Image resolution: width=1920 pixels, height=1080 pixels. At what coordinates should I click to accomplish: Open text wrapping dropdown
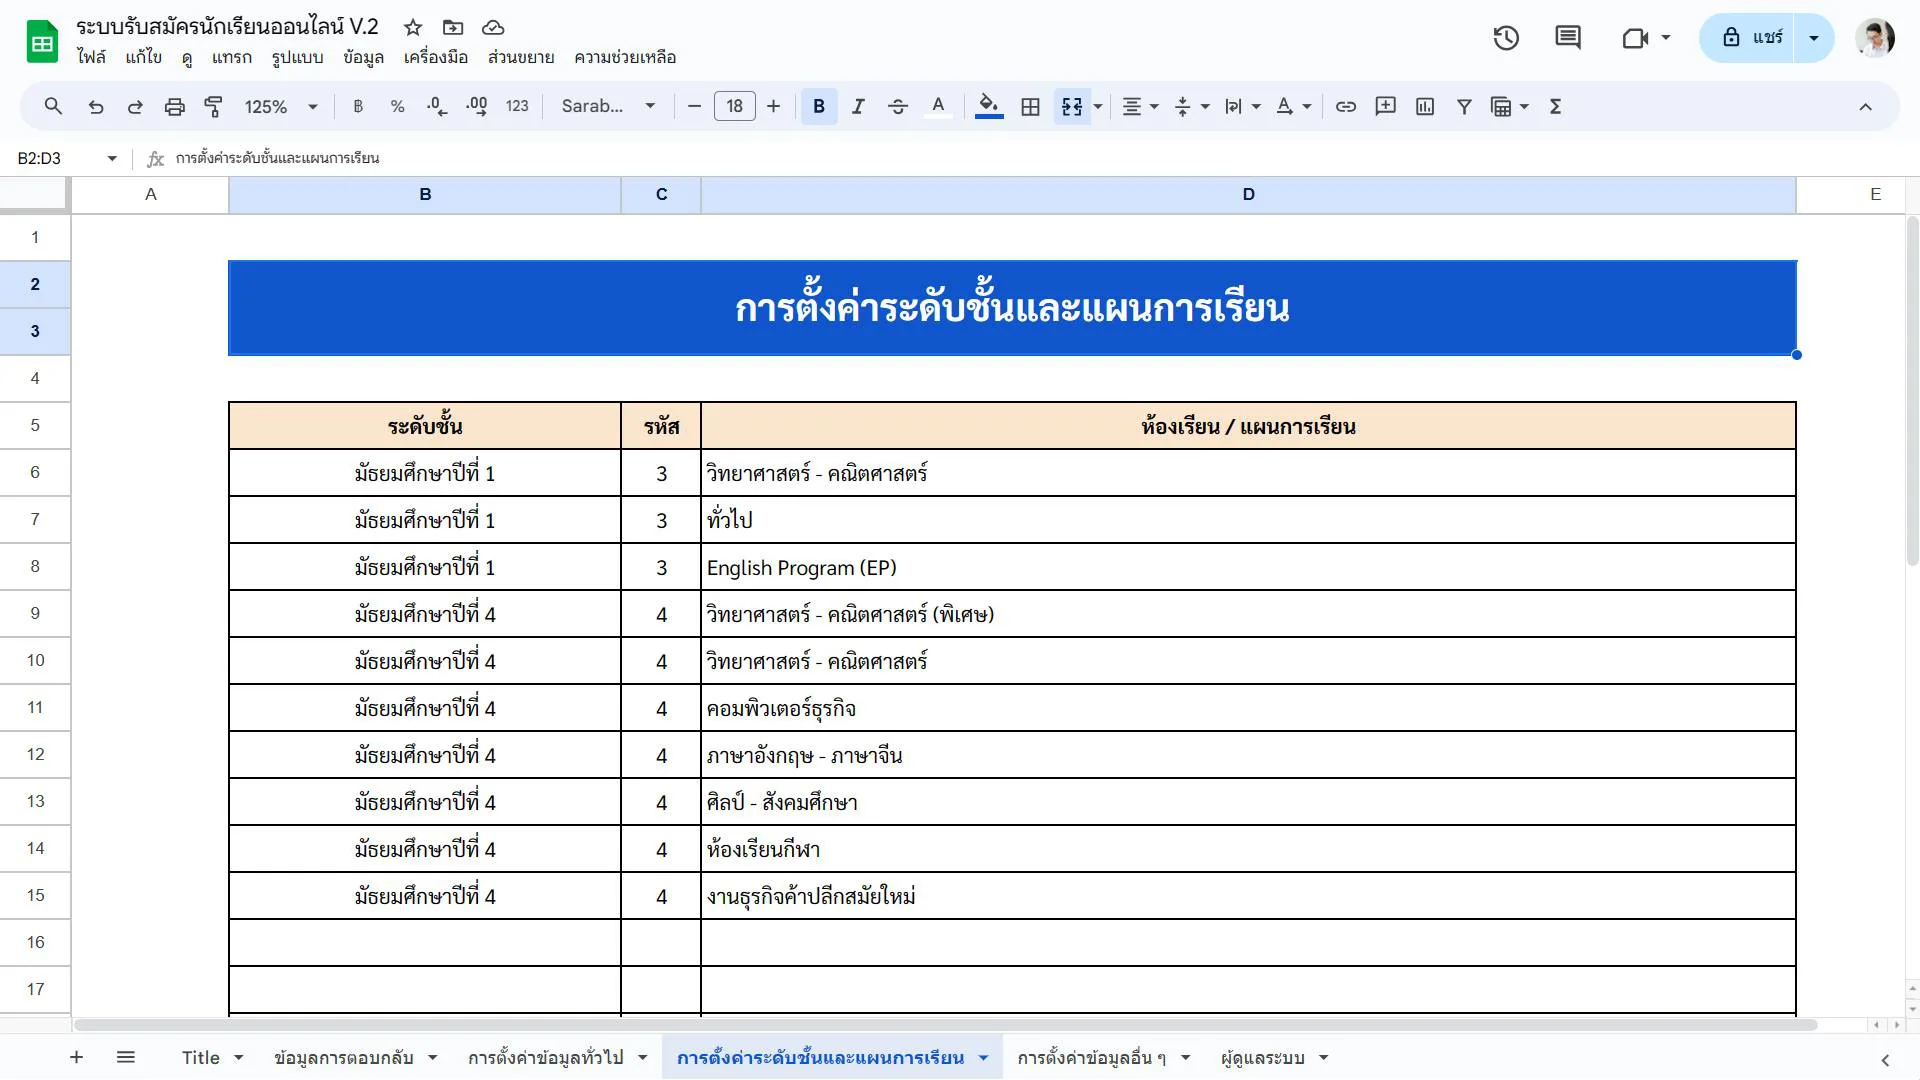pyautogui.click(x=1242, y=106)
